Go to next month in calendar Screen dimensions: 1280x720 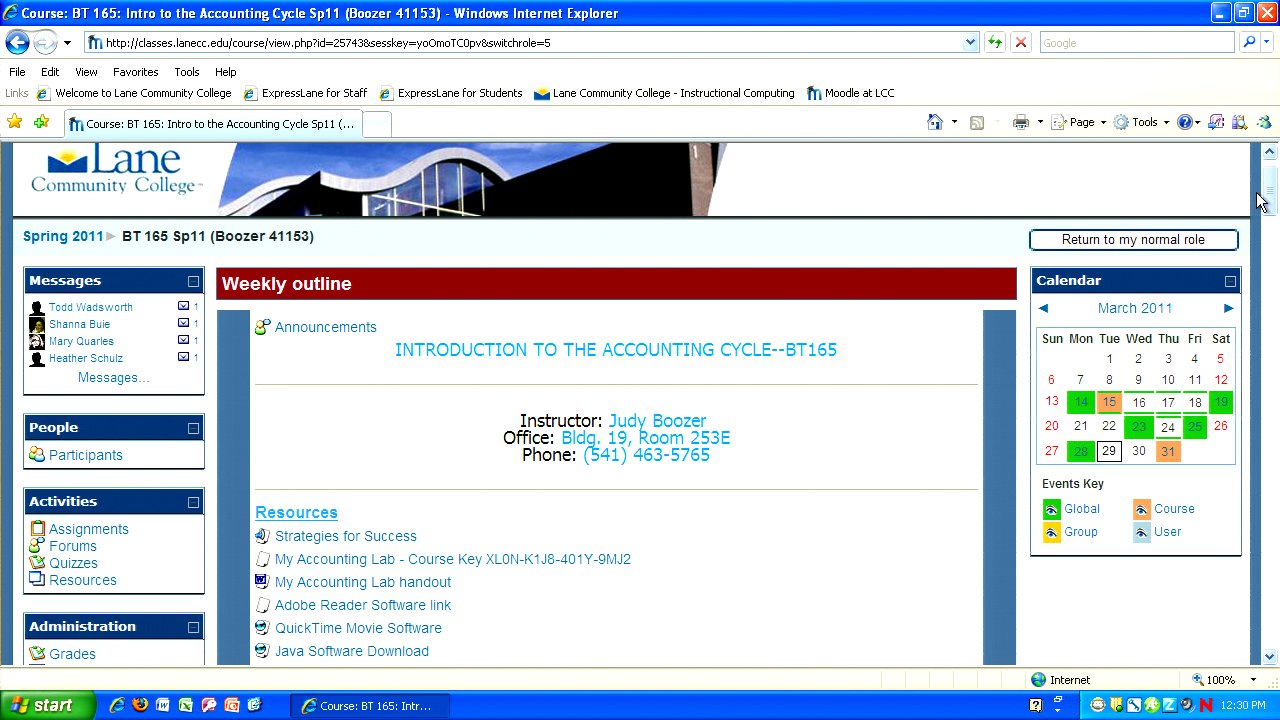(1228, 308)
